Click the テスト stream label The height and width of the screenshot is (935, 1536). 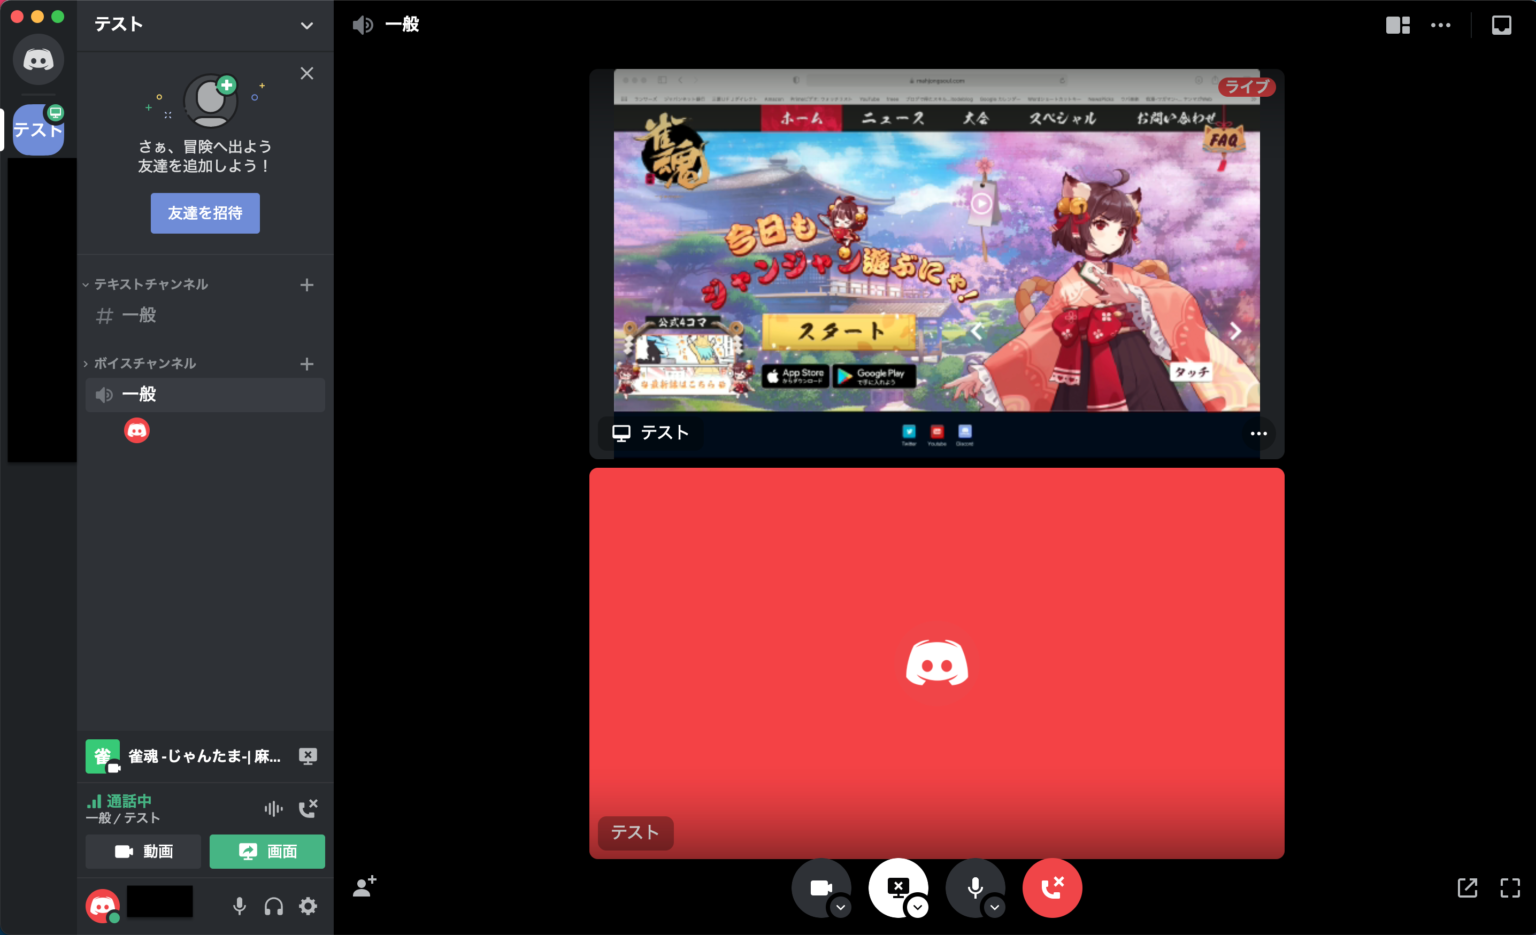651,432
